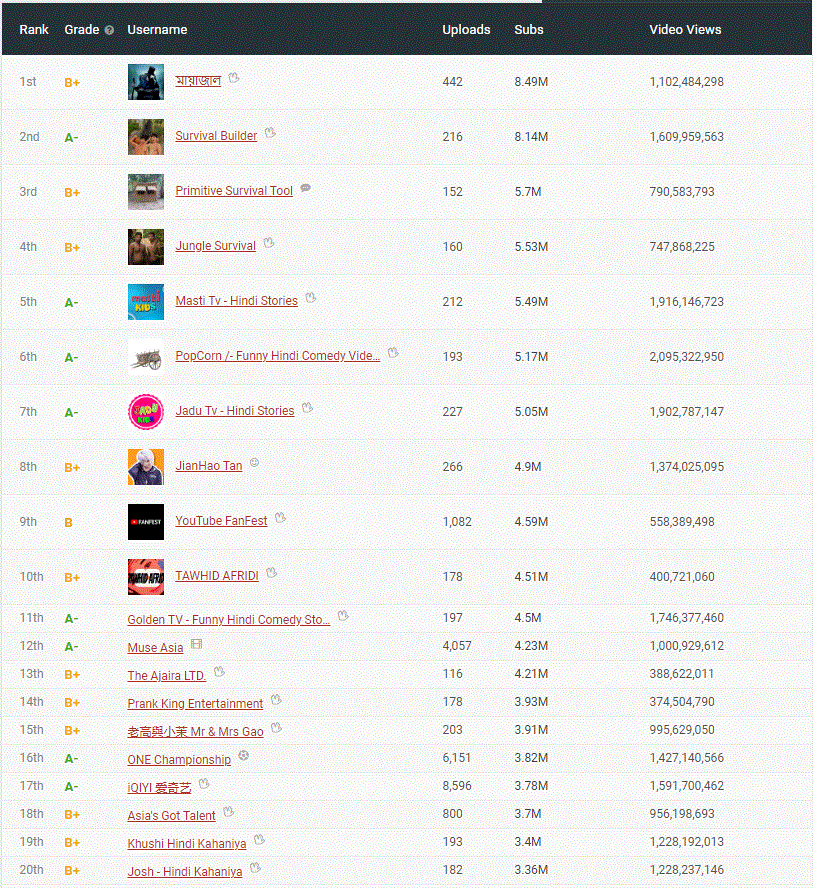This screenshot has height=888, width=813.
Task: Open Primitive Survival Tool channel page
Action: click(x=234, y=191)
